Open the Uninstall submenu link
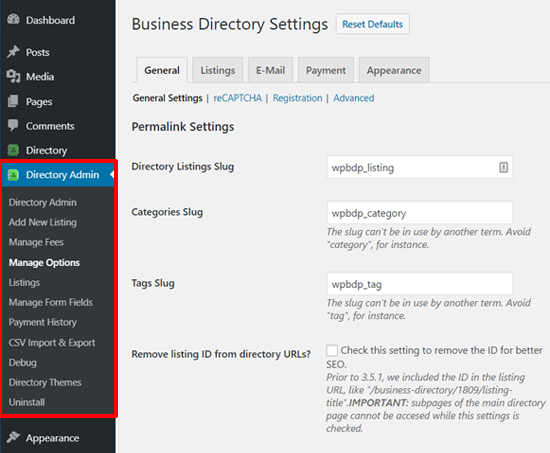 tap(27, 402)
